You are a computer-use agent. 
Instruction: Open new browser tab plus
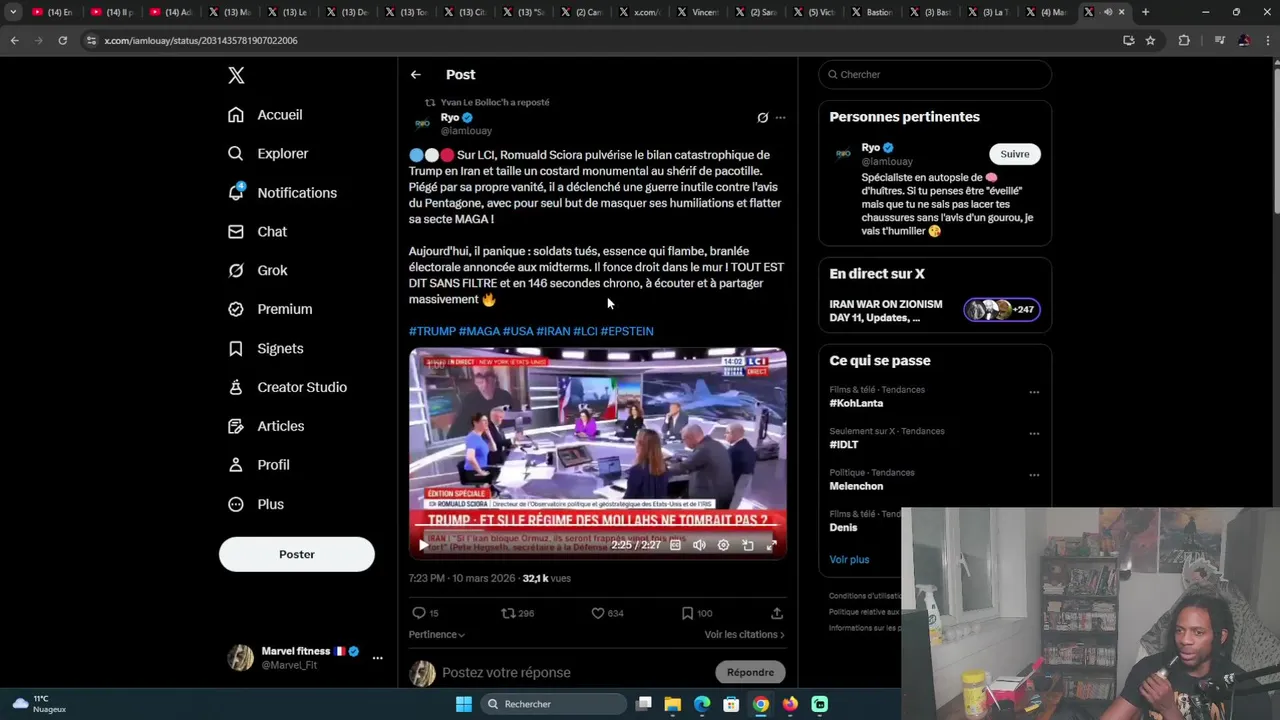point(1145,12)
